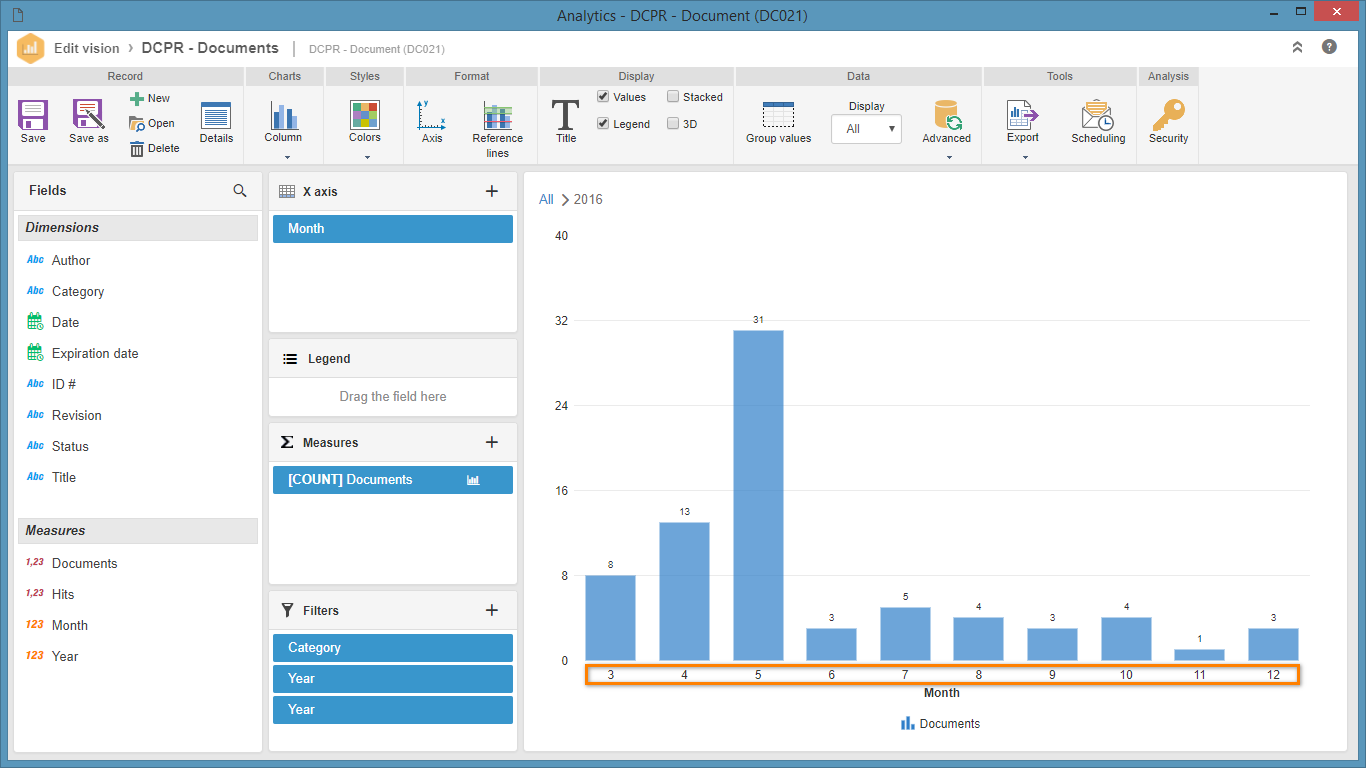Click the 'Drag the field here' legend area
The image size is (1366, 768).
pyautogui.click(x=393, y=396)
